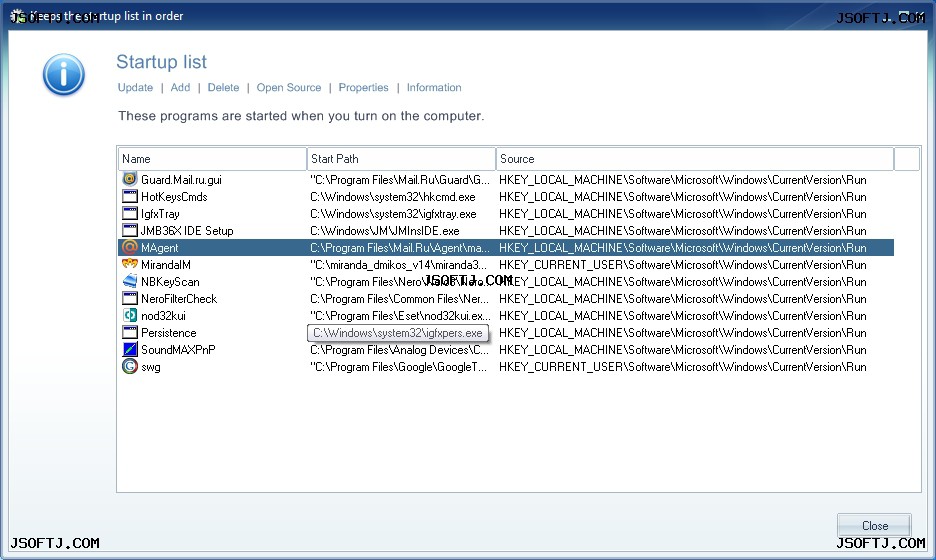Open the Properties link
Viewport: 936px width, 560px height.
363,87
